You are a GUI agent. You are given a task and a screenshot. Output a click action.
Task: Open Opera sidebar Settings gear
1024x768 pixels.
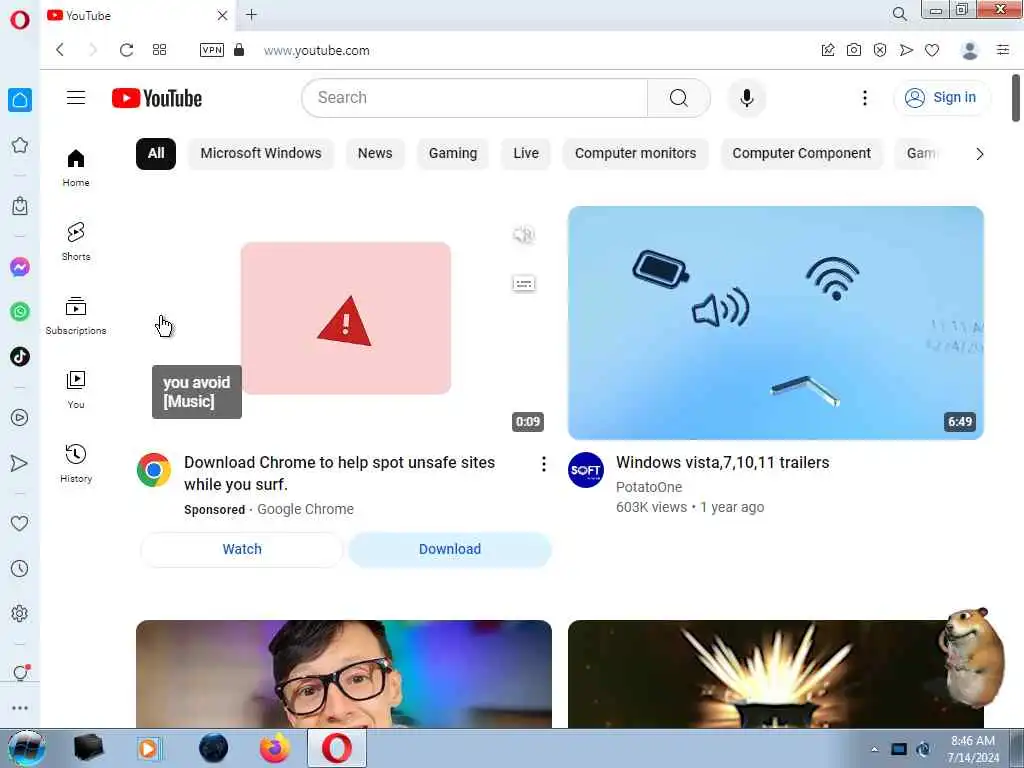coord(20,613)
